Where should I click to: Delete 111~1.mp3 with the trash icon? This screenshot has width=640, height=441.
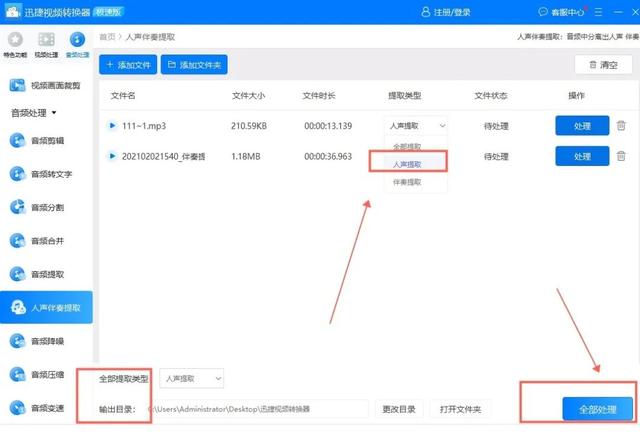coord(621,126)
